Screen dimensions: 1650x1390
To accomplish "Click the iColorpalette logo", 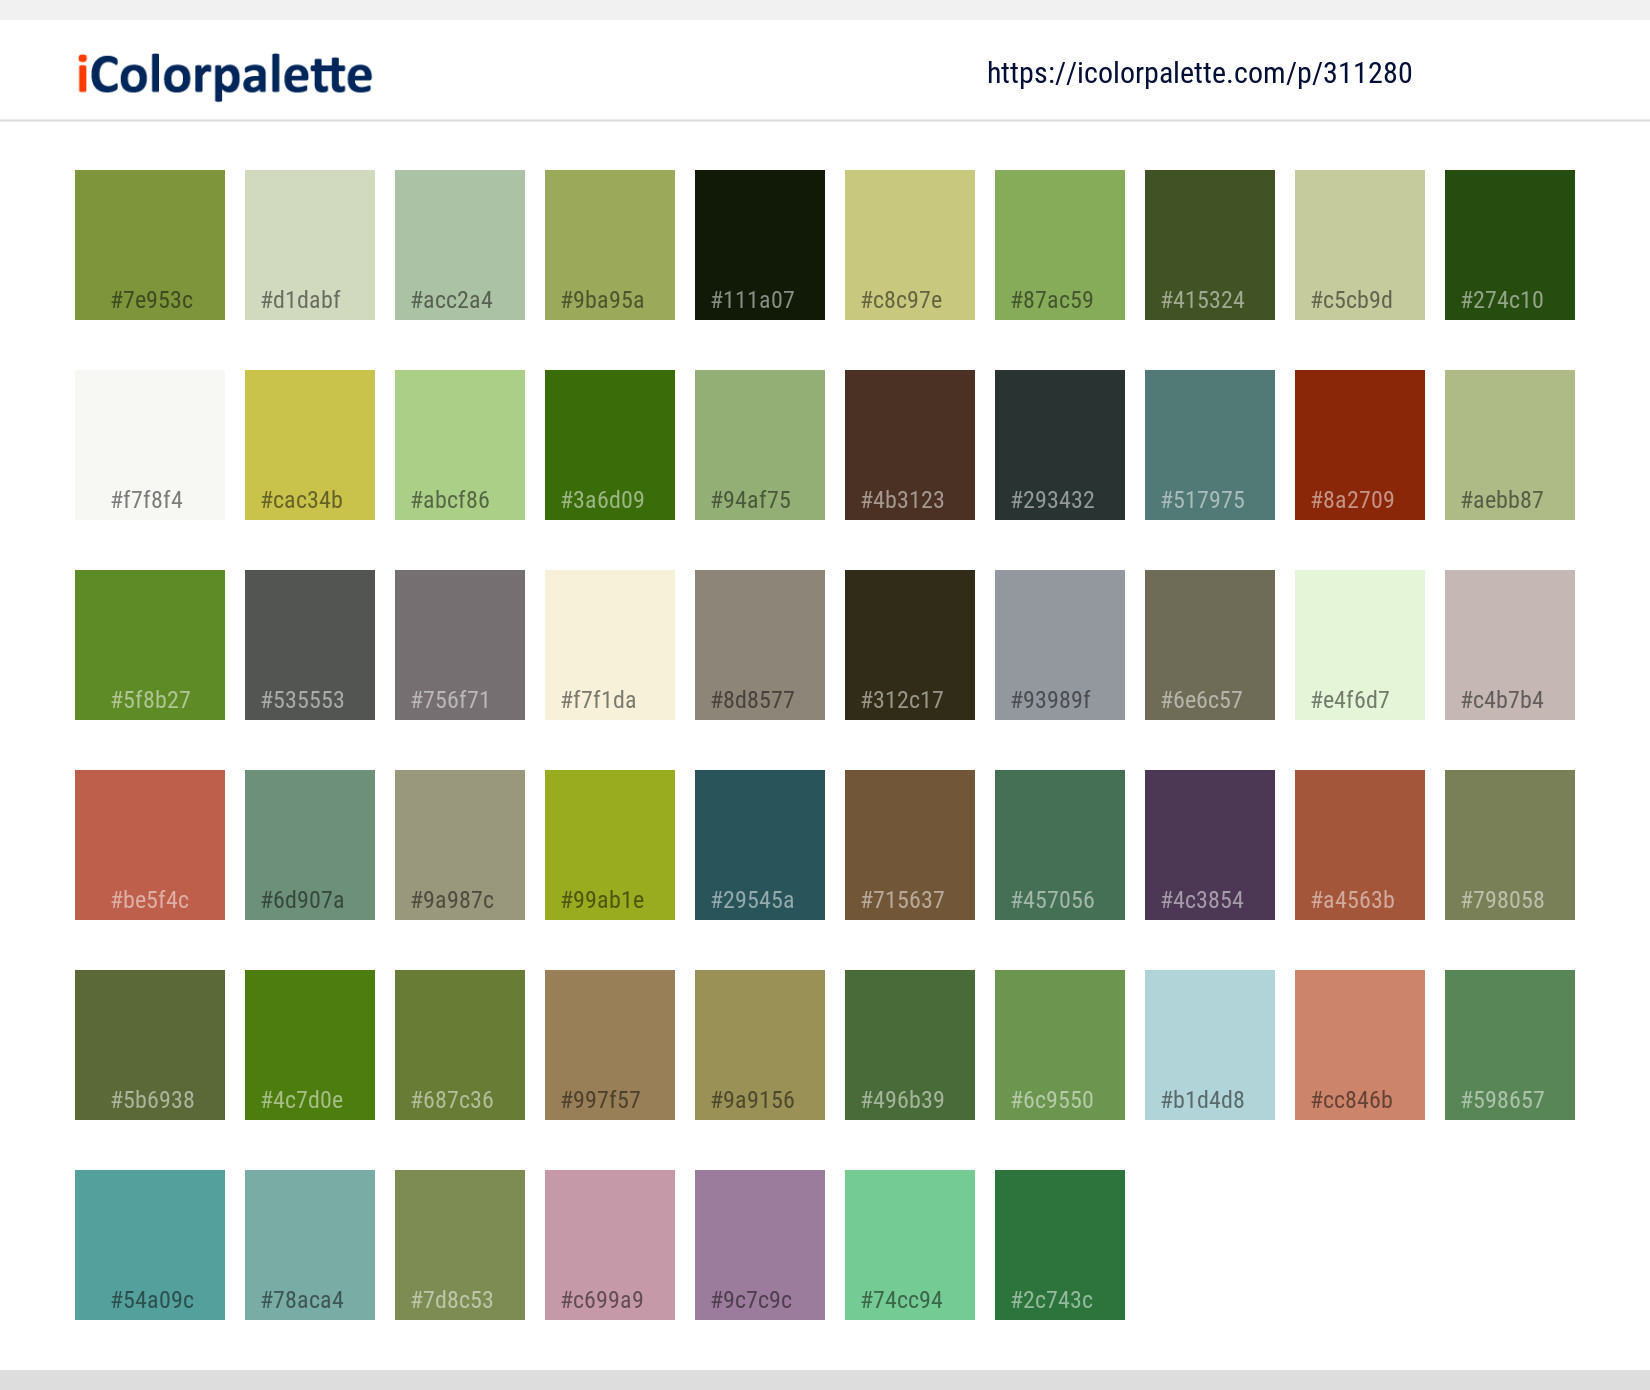I will [x=222, y=74].
